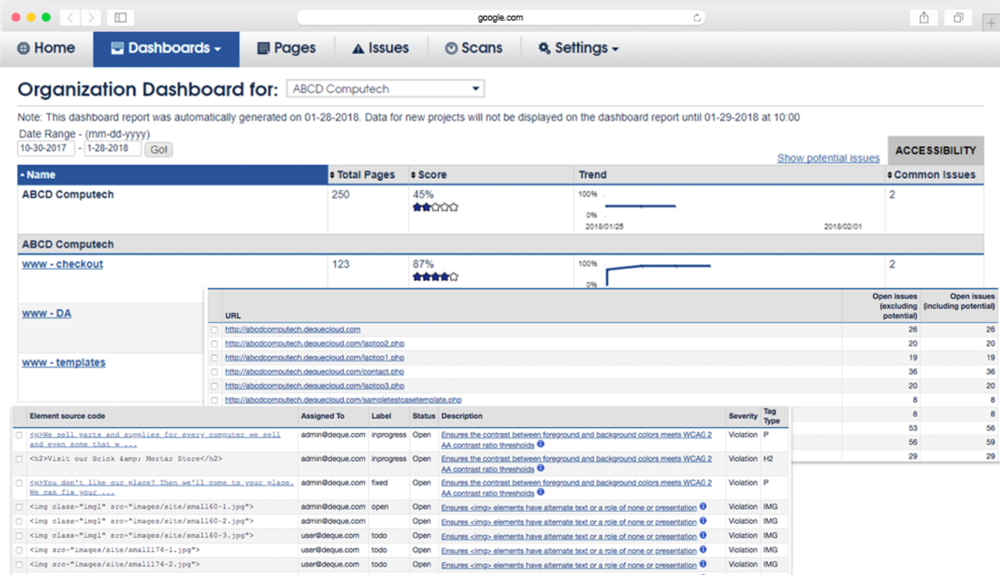Click the Assigned To column header
The height and width of the screenshot is (575, 1000).
pyautogui.click(x=323, y=416)
